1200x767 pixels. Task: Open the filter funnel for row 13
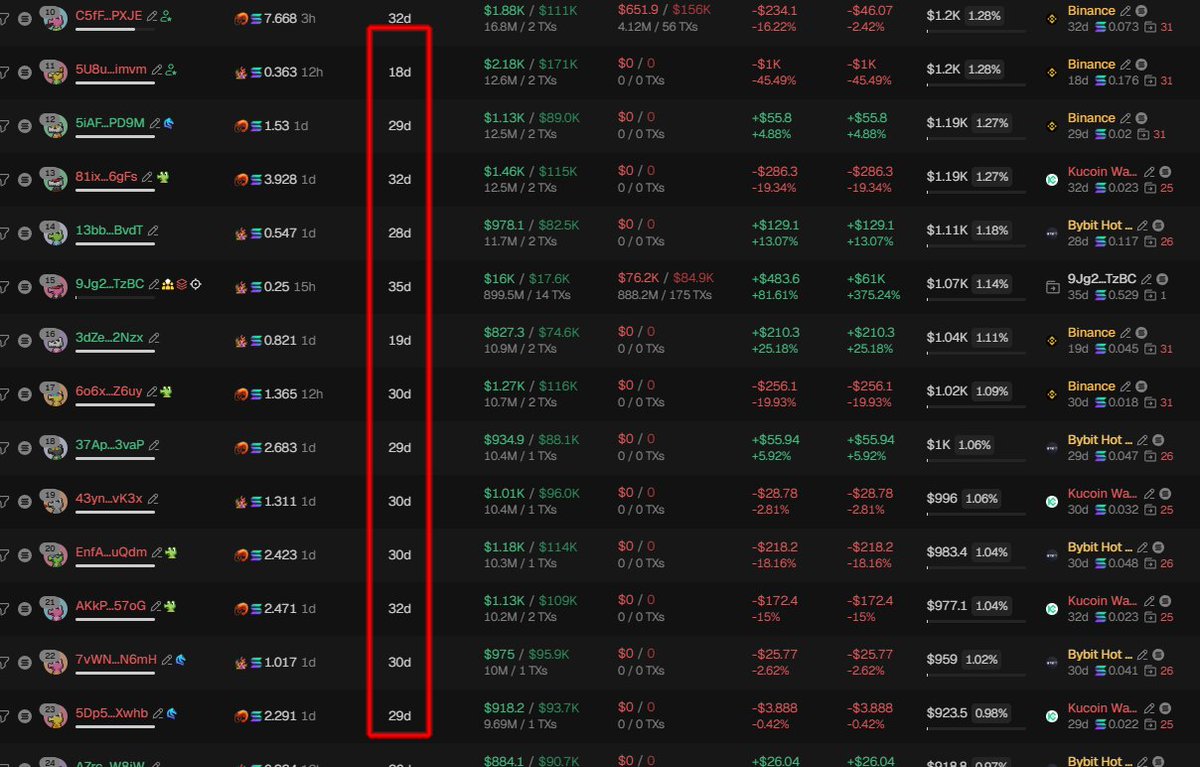[5, 180]
